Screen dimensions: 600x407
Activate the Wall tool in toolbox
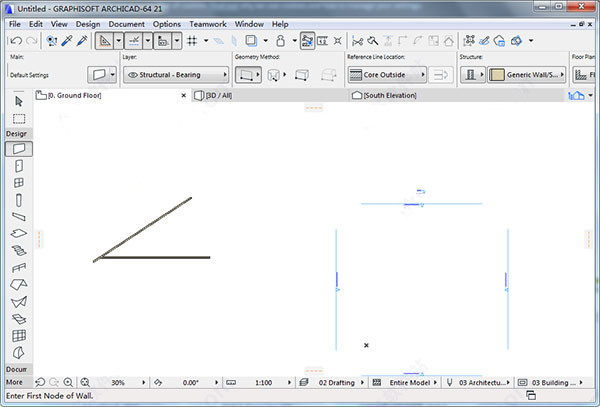19,149
